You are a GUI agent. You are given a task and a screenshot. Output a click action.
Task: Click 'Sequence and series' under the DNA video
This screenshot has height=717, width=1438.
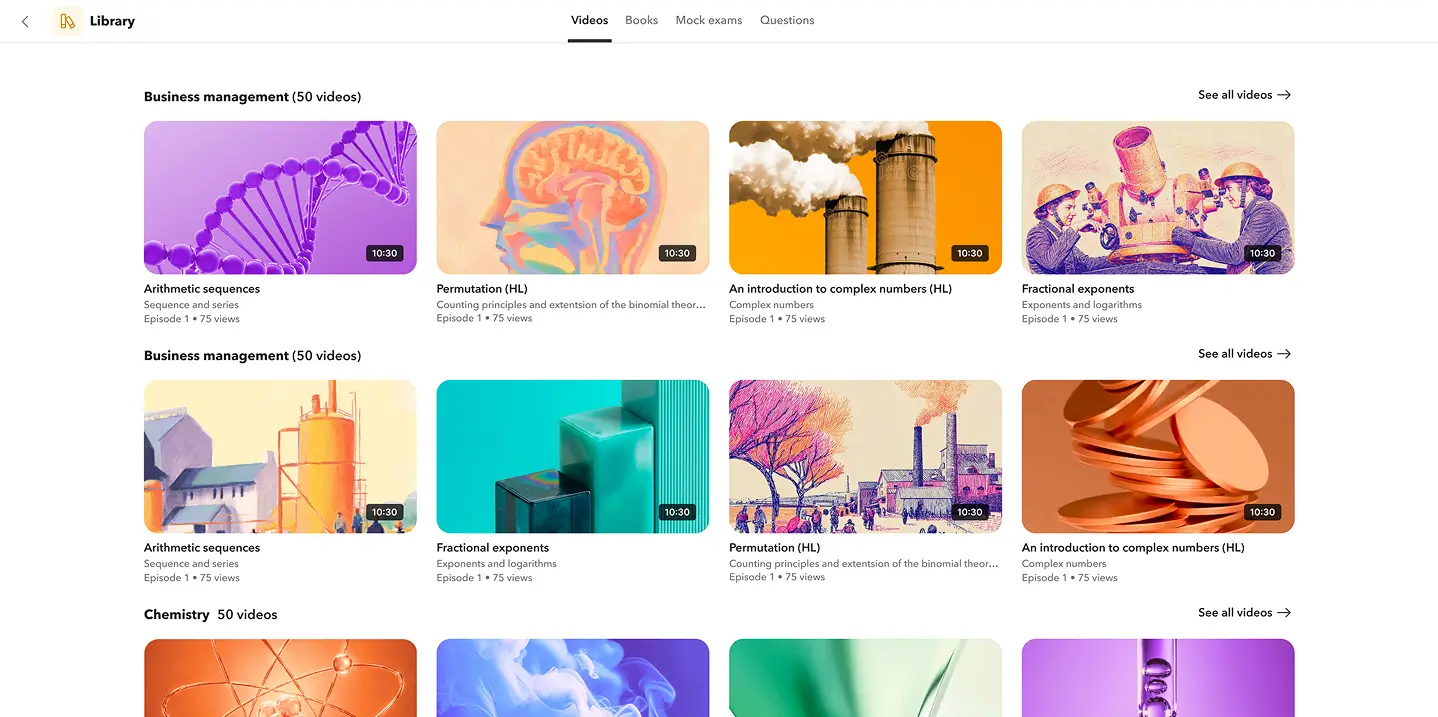coord(191,305)
